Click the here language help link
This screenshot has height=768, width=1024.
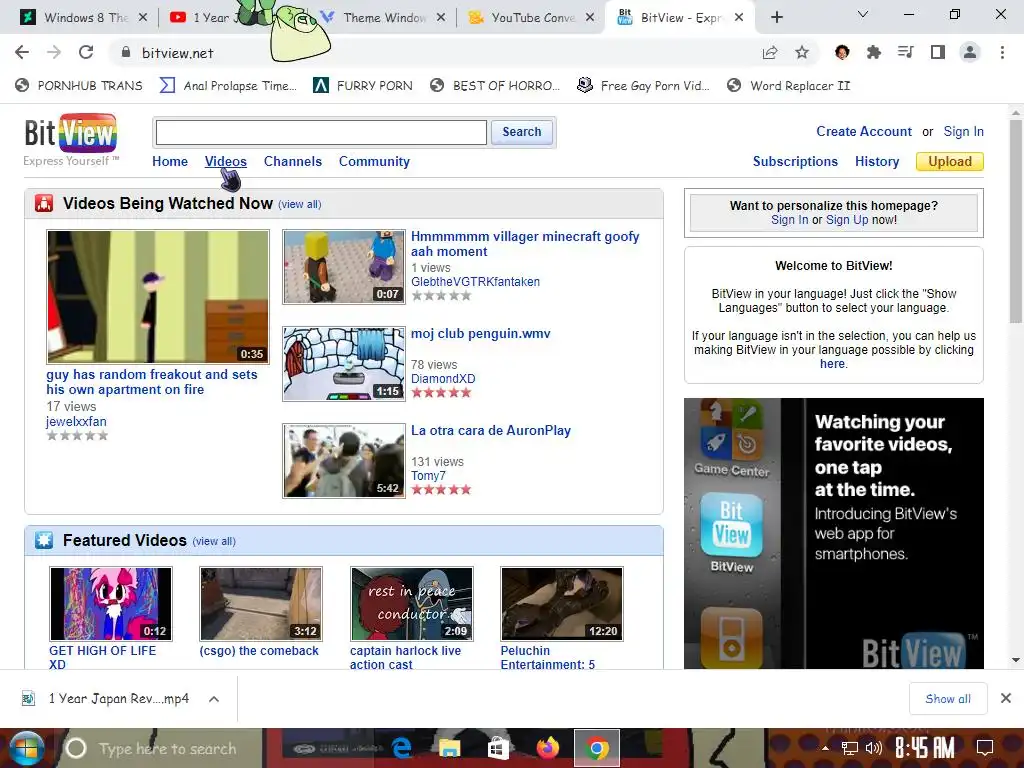832,364
